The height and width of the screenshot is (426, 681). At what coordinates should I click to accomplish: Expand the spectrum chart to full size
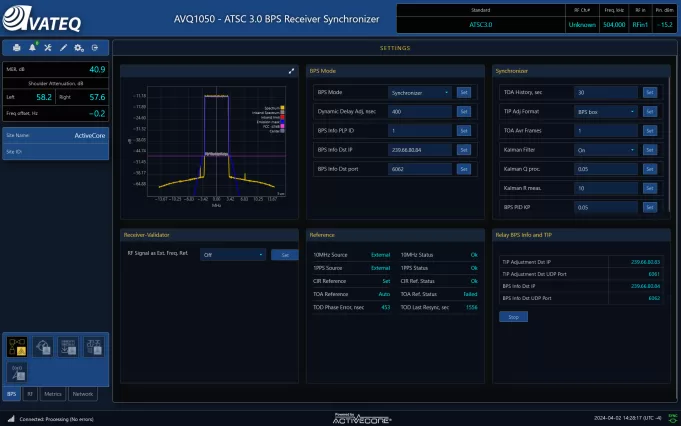click(x=291, y=71)
